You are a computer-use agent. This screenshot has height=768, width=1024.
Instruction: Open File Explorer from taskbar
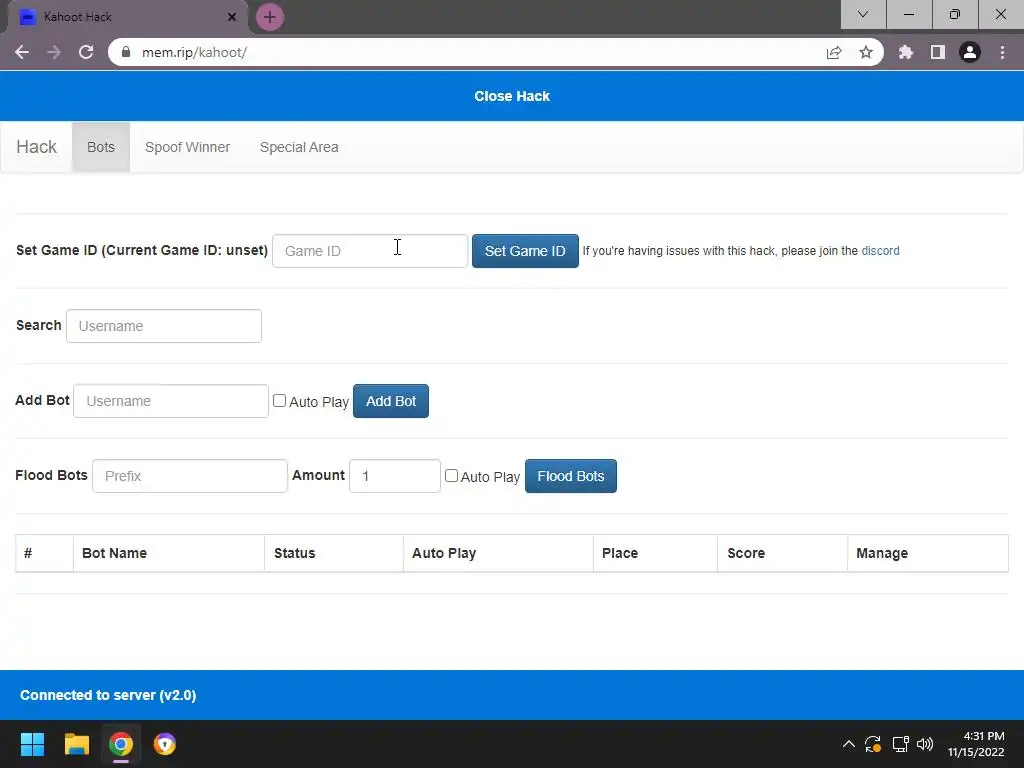(76, 744)
